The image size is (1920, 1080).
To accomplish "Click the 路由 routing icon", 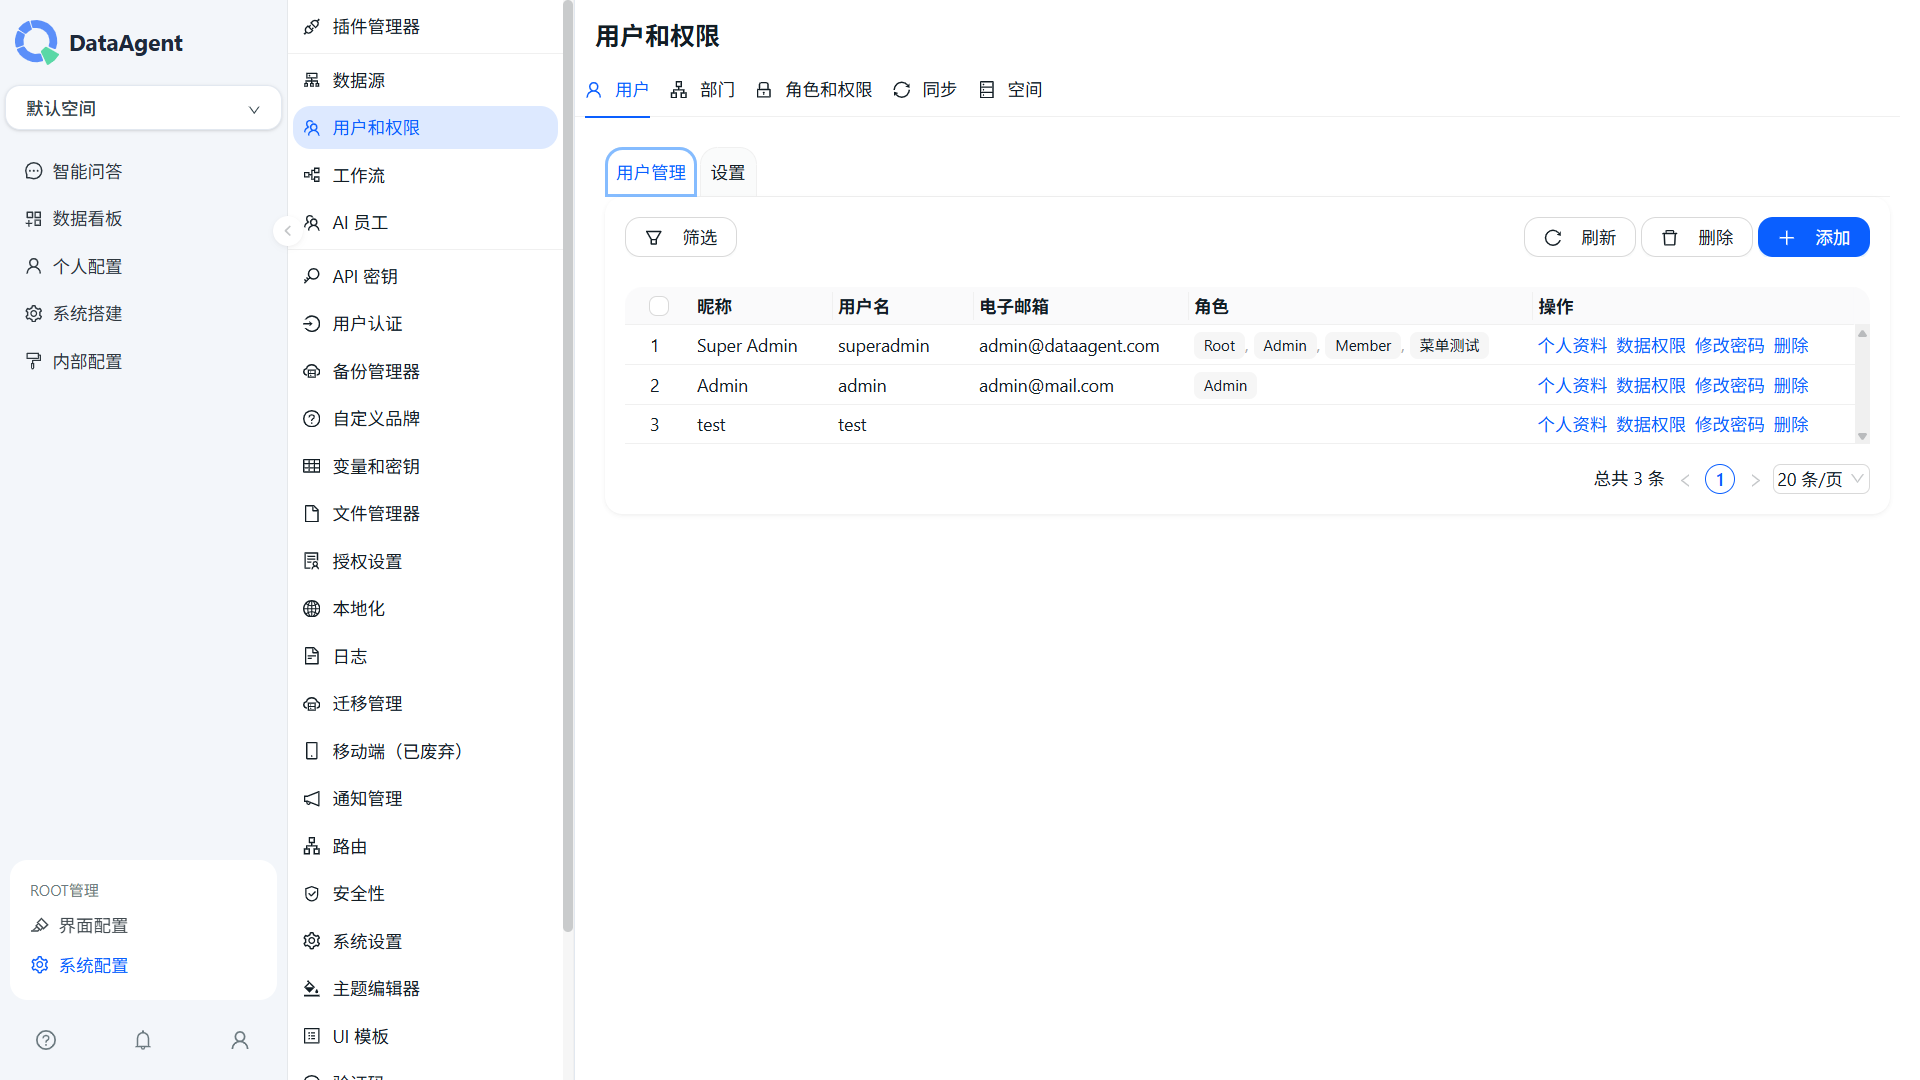I will [x=312, y=846].
